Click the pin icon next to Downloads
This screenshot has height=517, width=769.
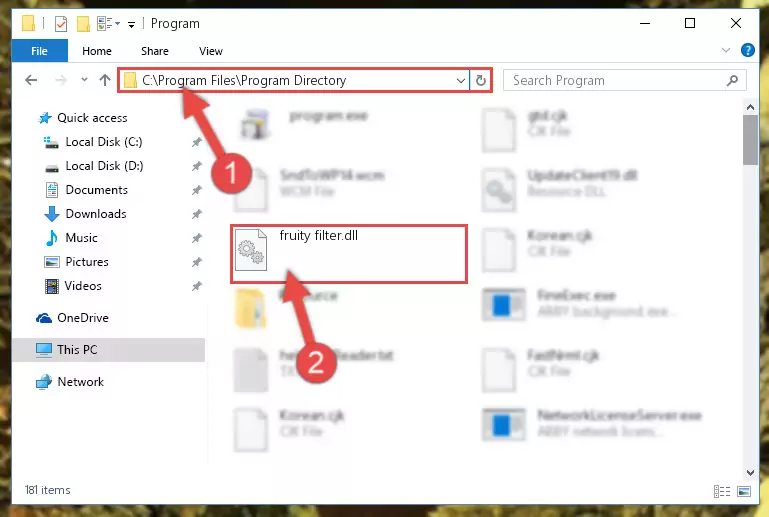tap(197, 214)
